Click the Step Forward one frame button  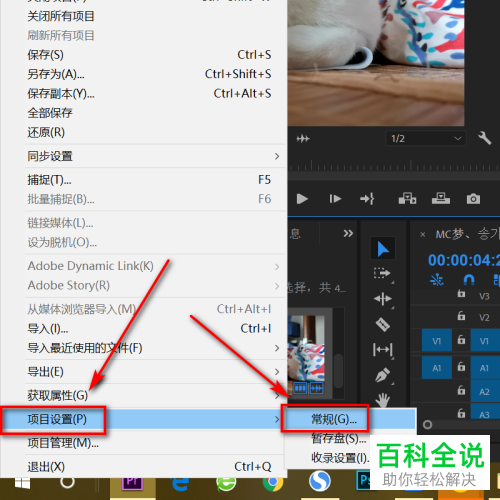pos(335,199)
